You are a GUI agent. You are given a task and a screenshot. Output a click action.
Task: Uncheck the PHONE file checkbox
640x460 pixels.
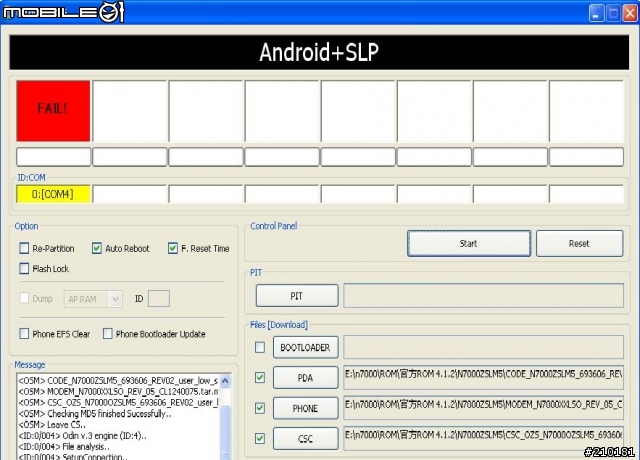[260, 408]
